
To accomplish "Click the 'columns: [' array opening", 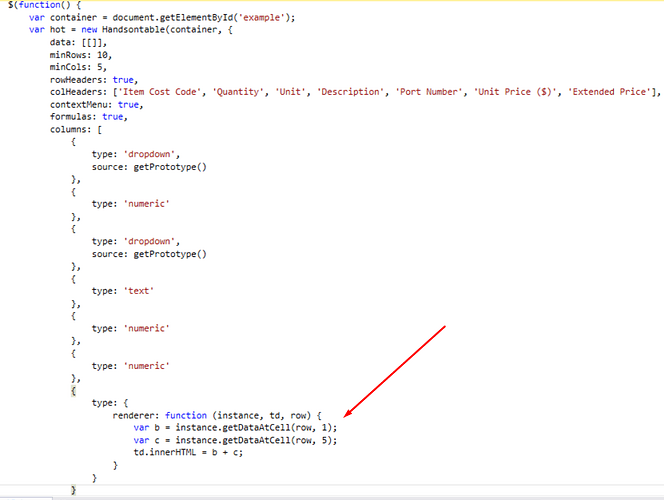I will tap(78, 129).
